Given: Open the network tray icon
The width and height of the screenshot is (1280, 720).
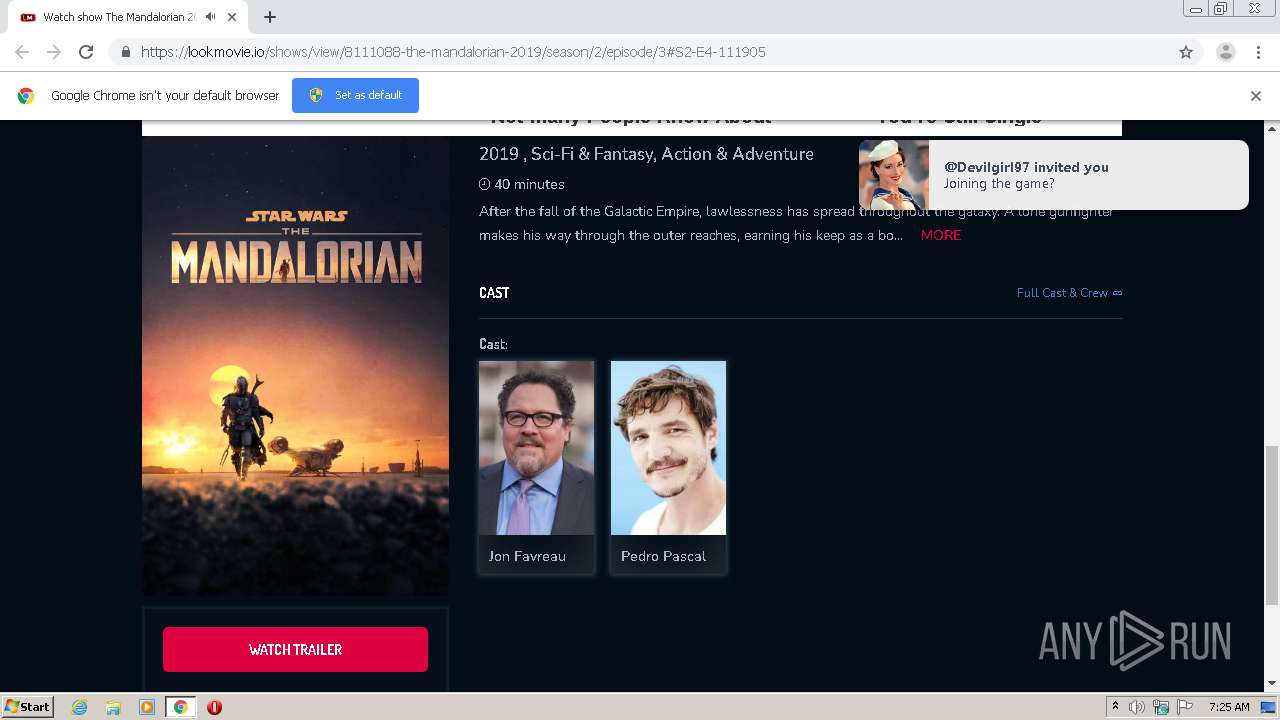Looking at the screenshot, I should (x=1160, y=707).
